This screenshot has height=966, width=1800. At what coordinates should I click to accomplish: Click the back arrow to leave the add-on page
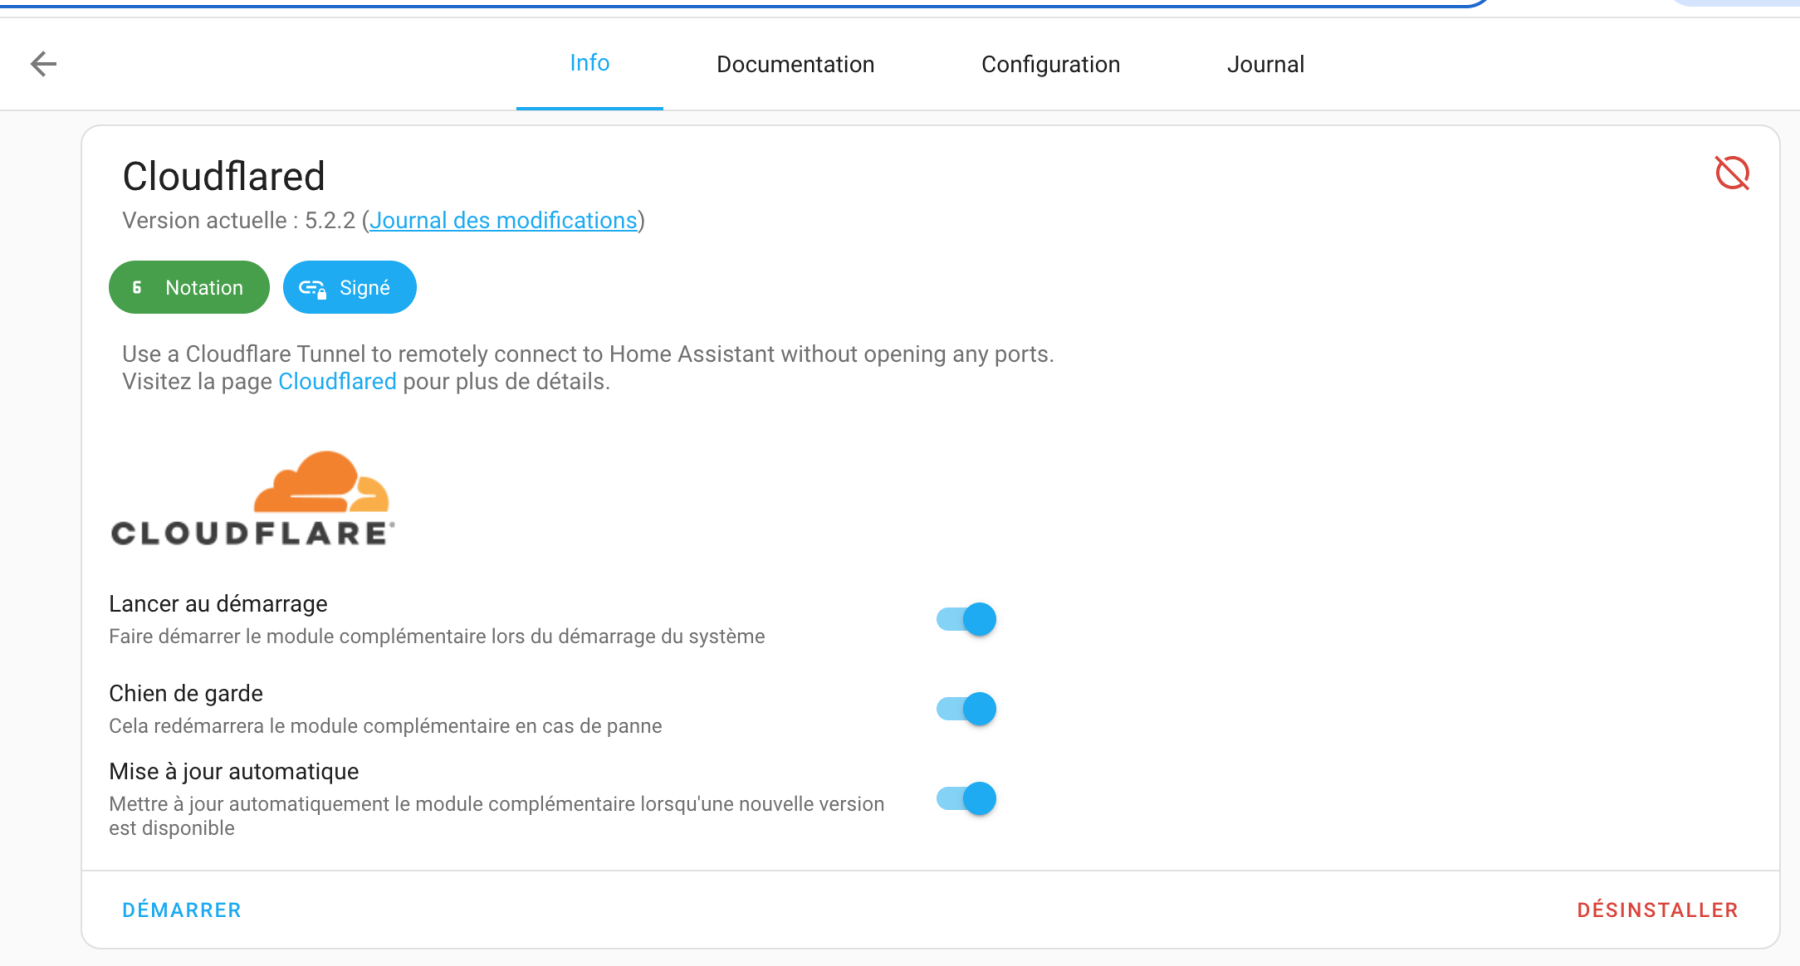click(42, 63)
